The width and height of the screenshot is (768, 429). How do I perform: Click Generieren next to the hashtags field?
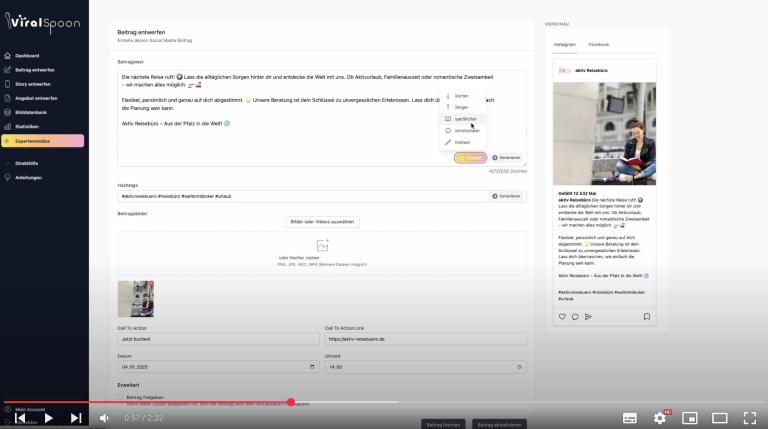[507, 196]
